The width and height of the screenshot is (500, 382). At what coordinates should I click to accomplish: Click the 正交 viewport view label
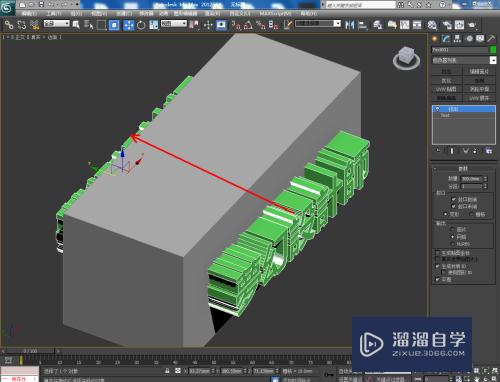pyautogui.click(x=20, y=37)
